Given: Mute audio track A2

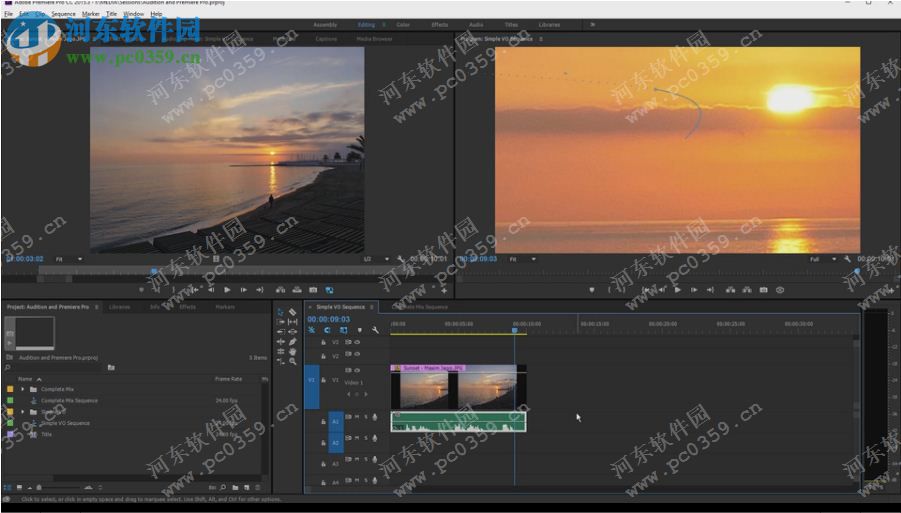Looking at the screenshot, I should tap(357, 438).
